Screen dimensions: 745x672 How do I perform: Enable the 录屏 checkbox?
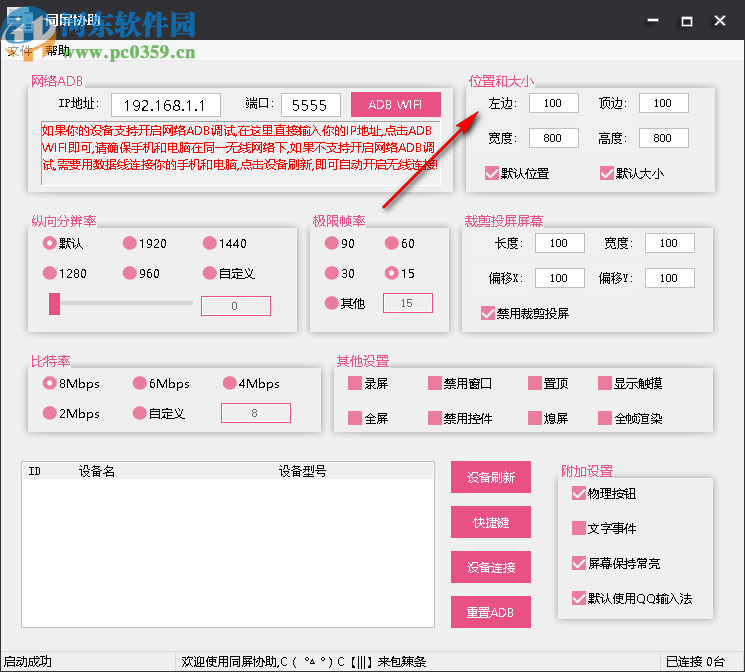(355, 383)
